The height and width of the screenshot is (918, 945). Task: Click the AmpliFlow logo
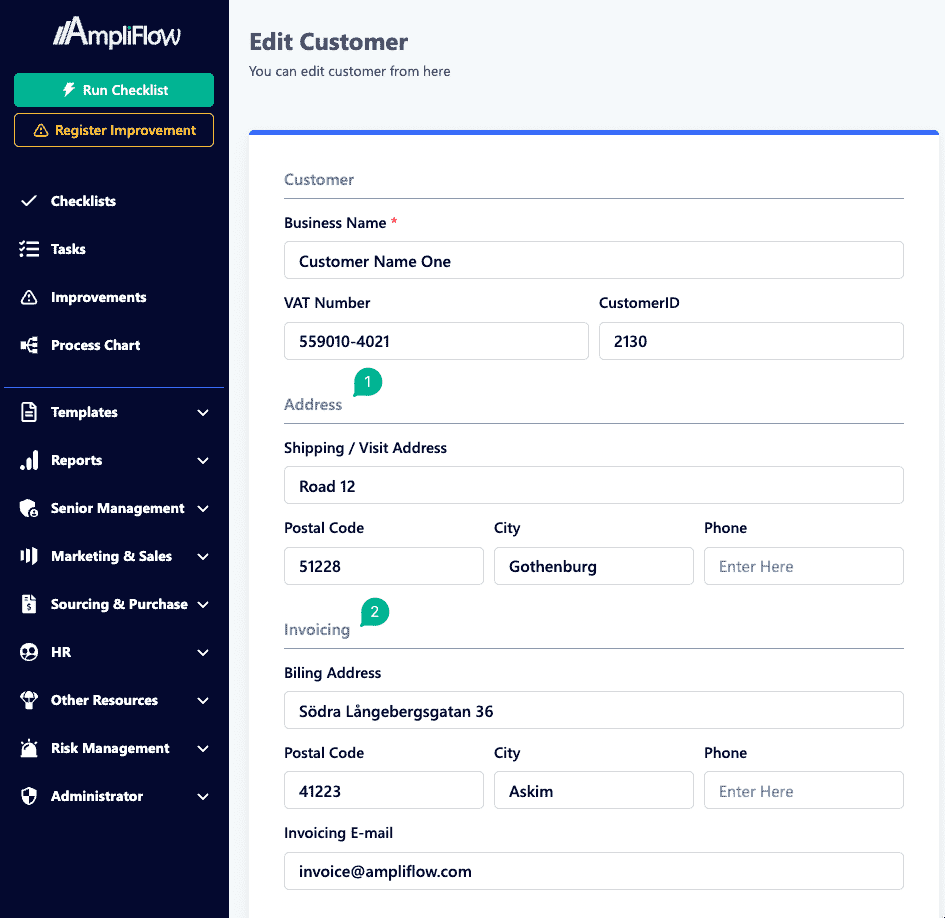117,35
